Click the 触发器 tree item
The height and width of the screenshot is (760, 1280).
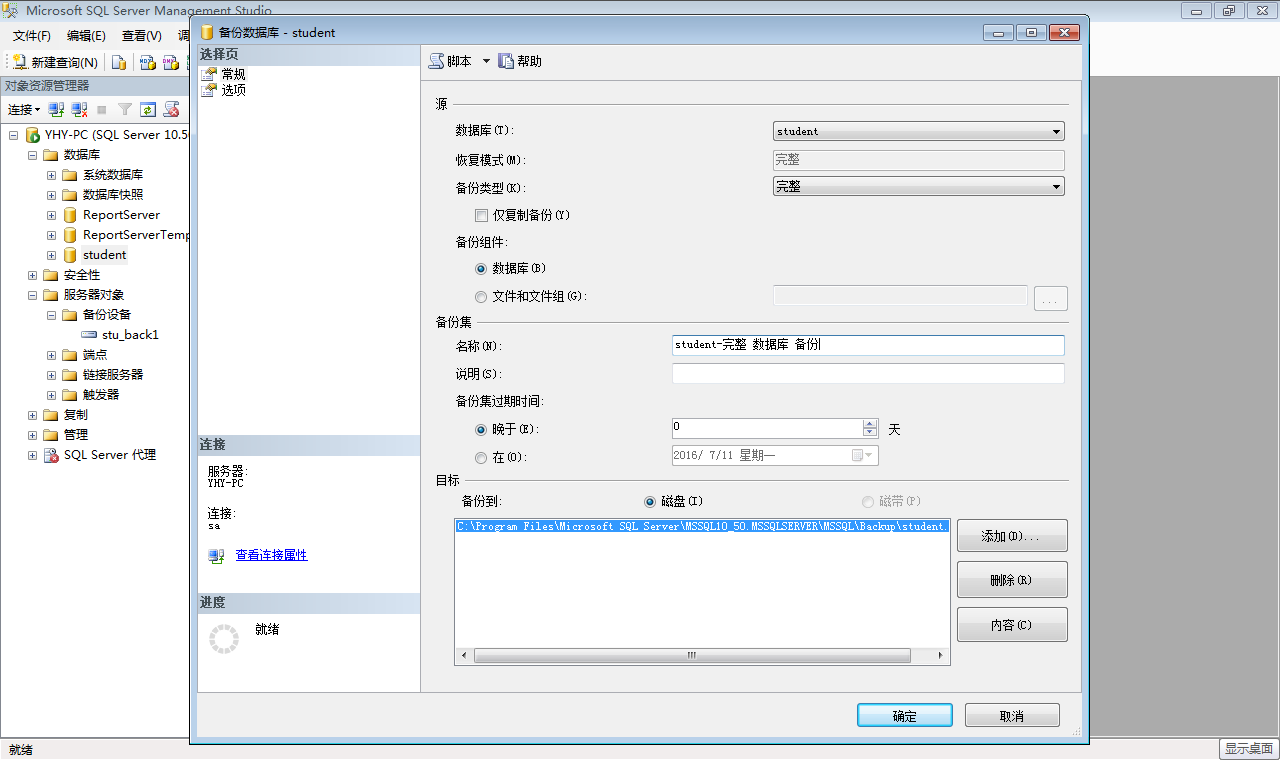coord(101,395)
